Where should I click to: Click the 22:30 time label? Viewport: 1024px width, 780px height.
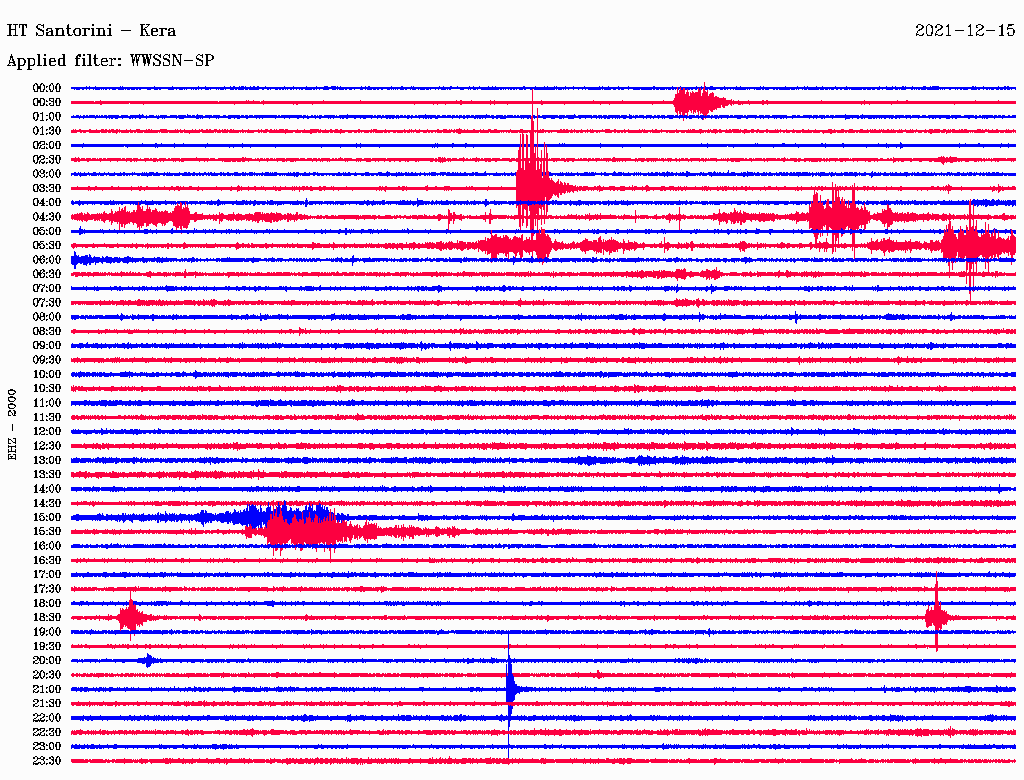pos(47,732)
